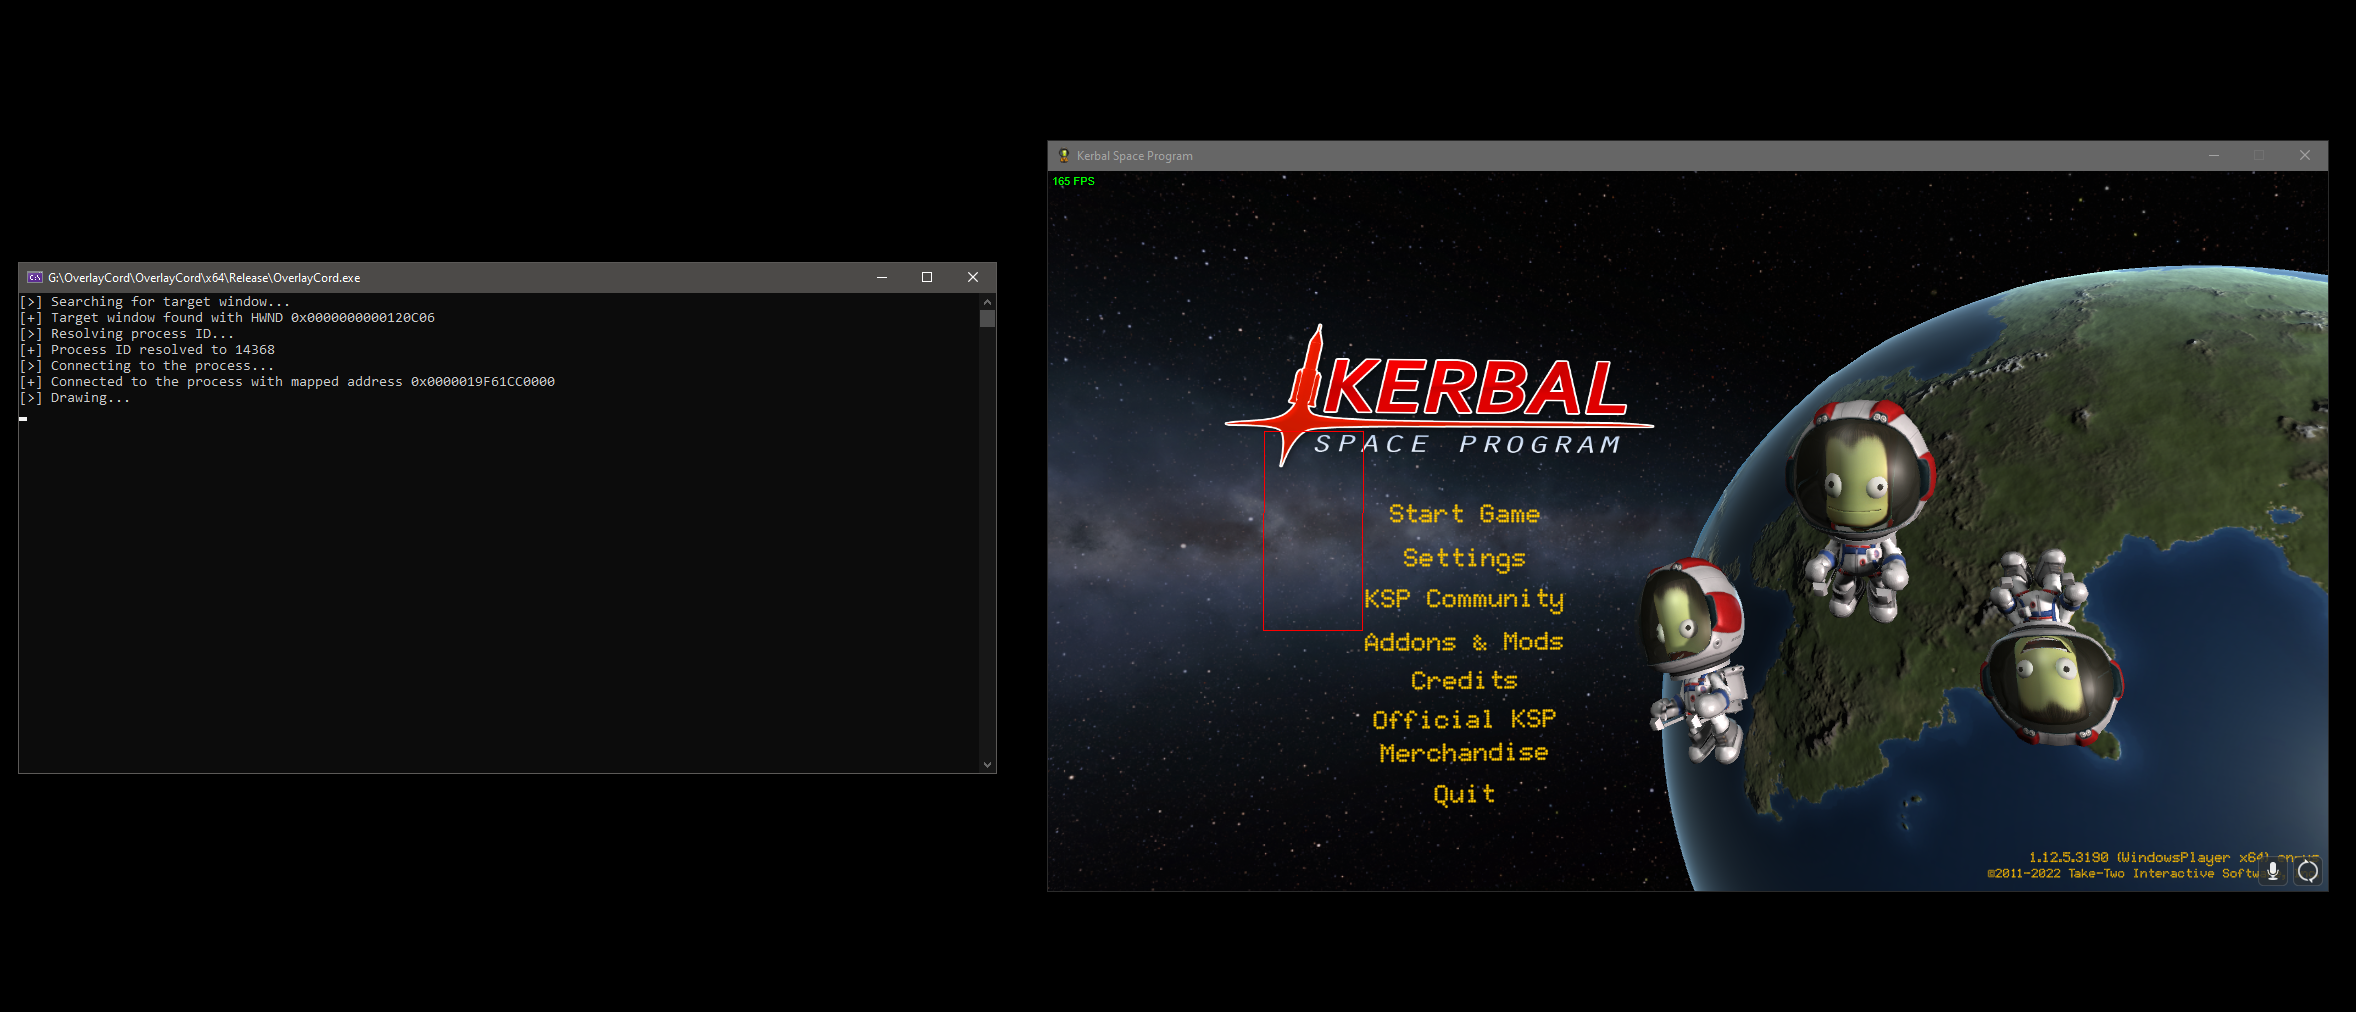Click the circular refresh arrows icon
The image size is (2356, 1012).
(x=2308, y=871)
